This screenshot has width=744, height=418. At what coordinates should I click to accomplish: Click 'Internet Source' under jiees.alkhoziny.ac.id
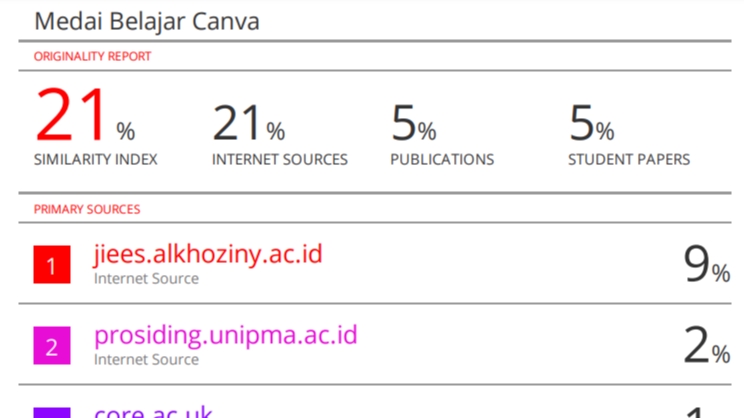click(146, 279)
